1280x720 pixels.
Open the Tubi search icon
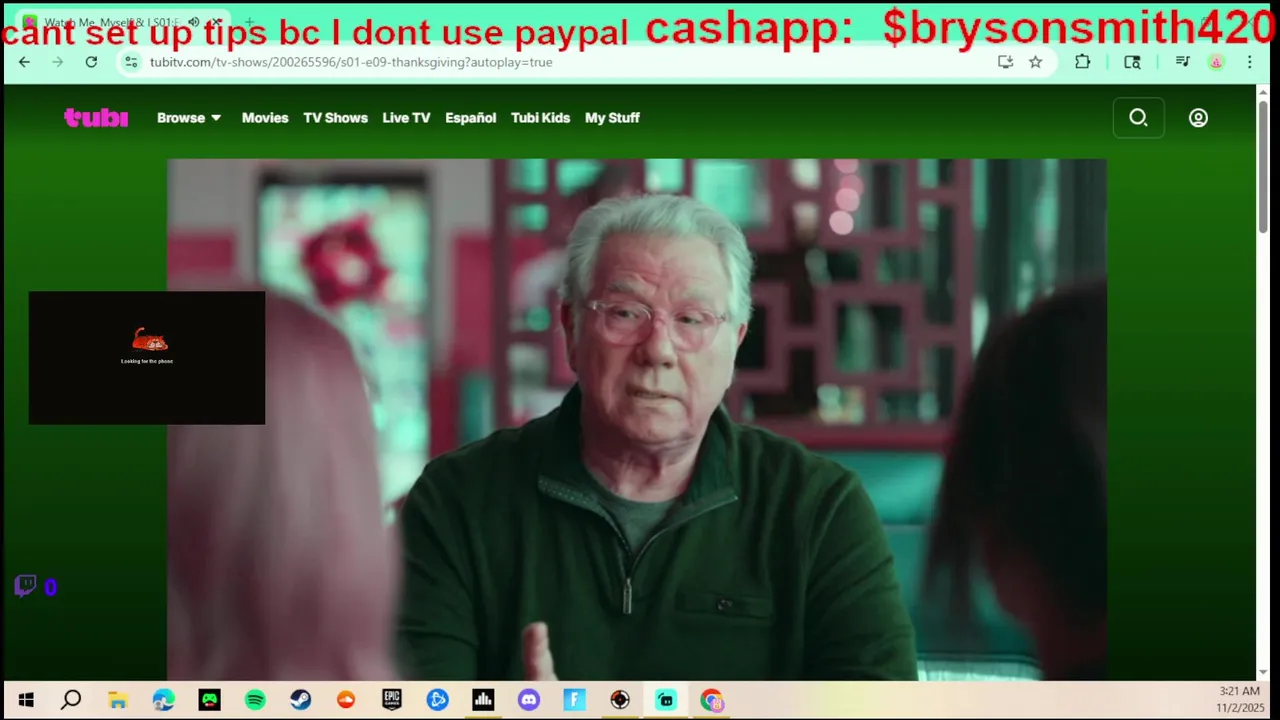point(1138,118)
